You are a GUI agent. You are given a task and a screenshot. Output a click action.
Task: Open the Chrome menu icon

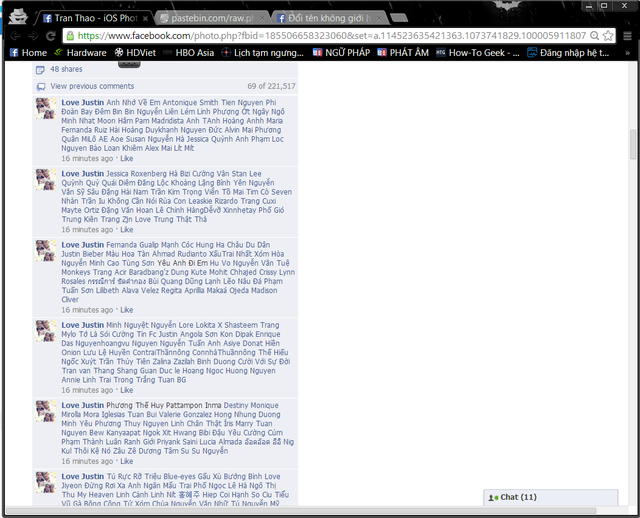click(x=627, y=36)
